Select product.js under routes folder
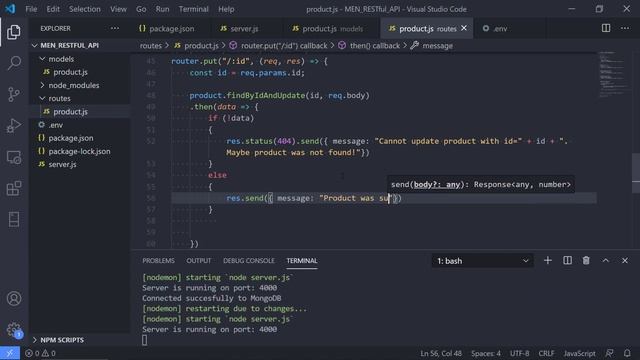This screenshot has height=360, width=640. pyautogui.click(x=80, y=111)
